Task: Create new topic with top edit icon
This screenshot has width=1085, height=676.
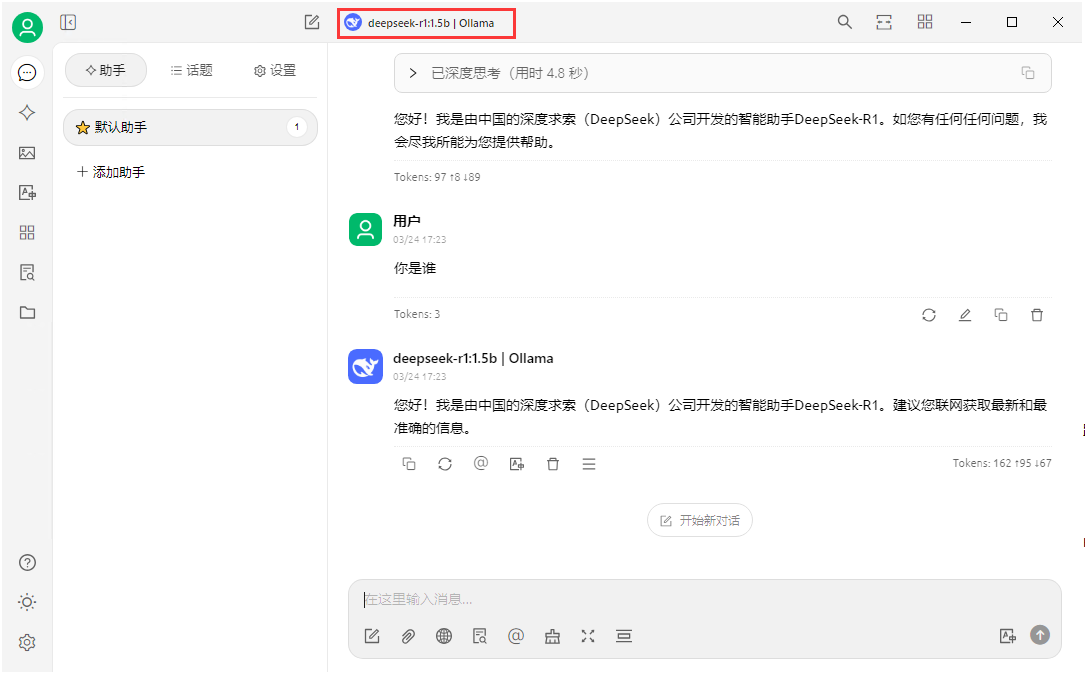Action: pos(312,22)
